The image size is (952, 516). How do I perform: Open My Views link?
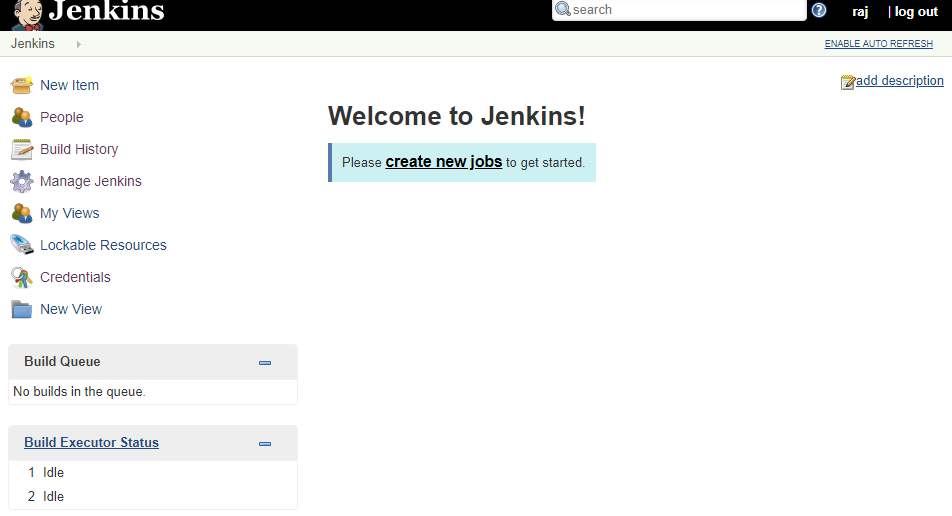coord(70,214)
